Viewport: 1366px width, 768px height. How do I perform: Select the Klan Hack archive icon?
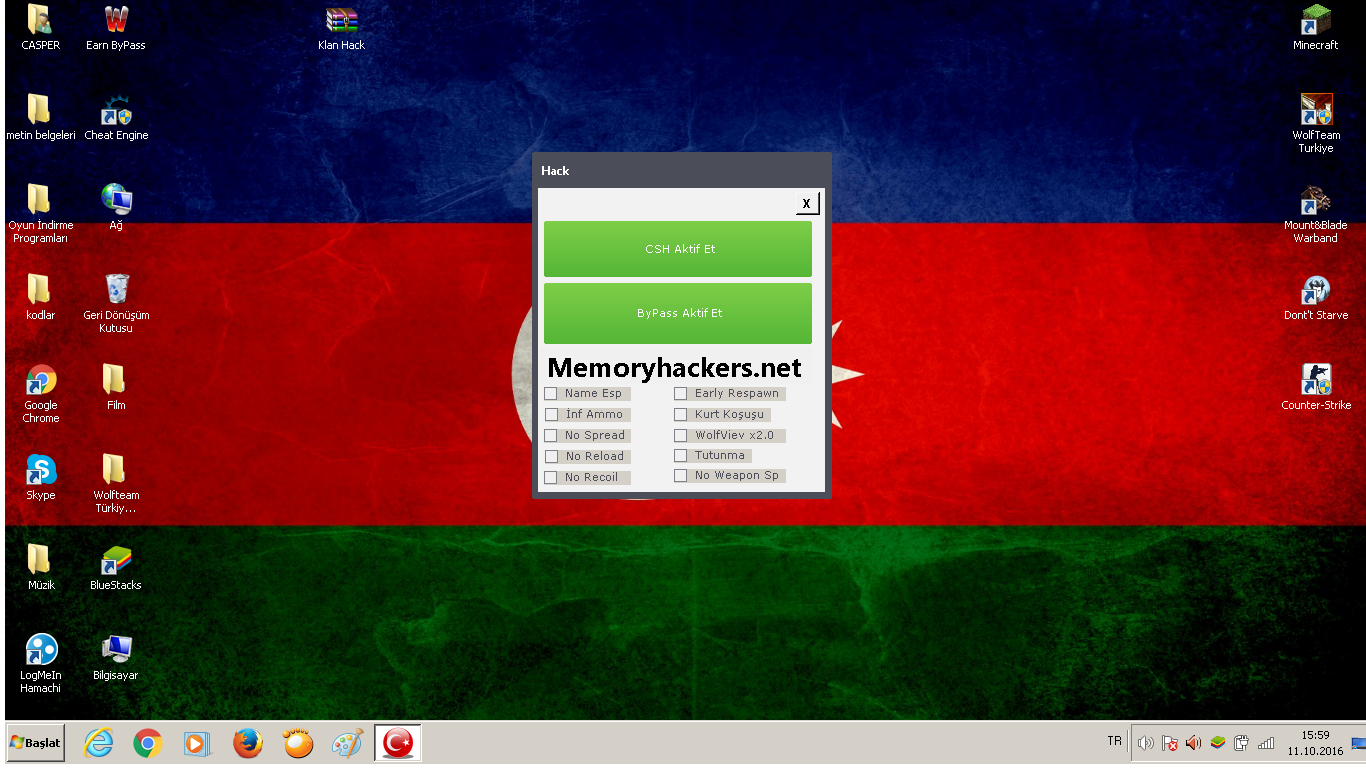coord(341,27)
